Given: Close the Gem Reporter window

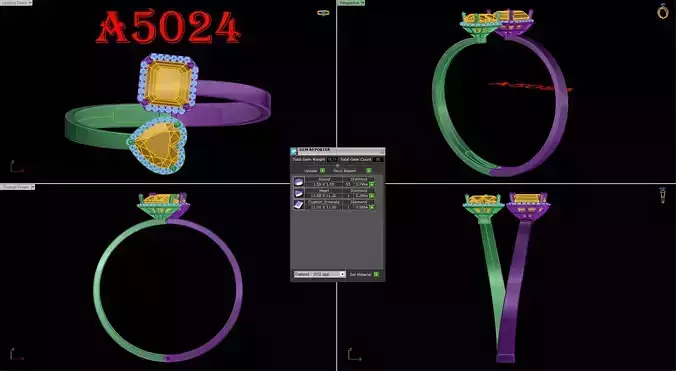Looking at the screenshot, I should [x=382, y=151].
